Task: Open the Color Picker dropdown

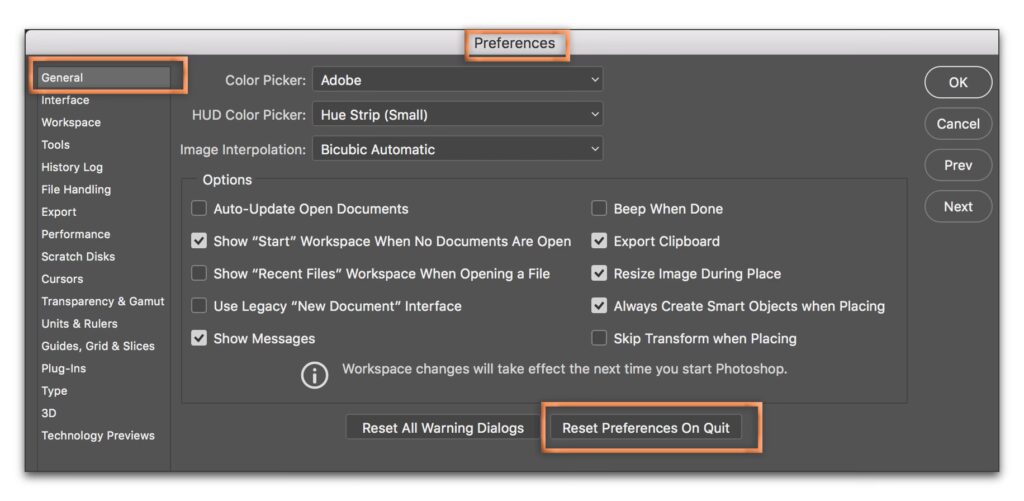Action: pos(458,80)
